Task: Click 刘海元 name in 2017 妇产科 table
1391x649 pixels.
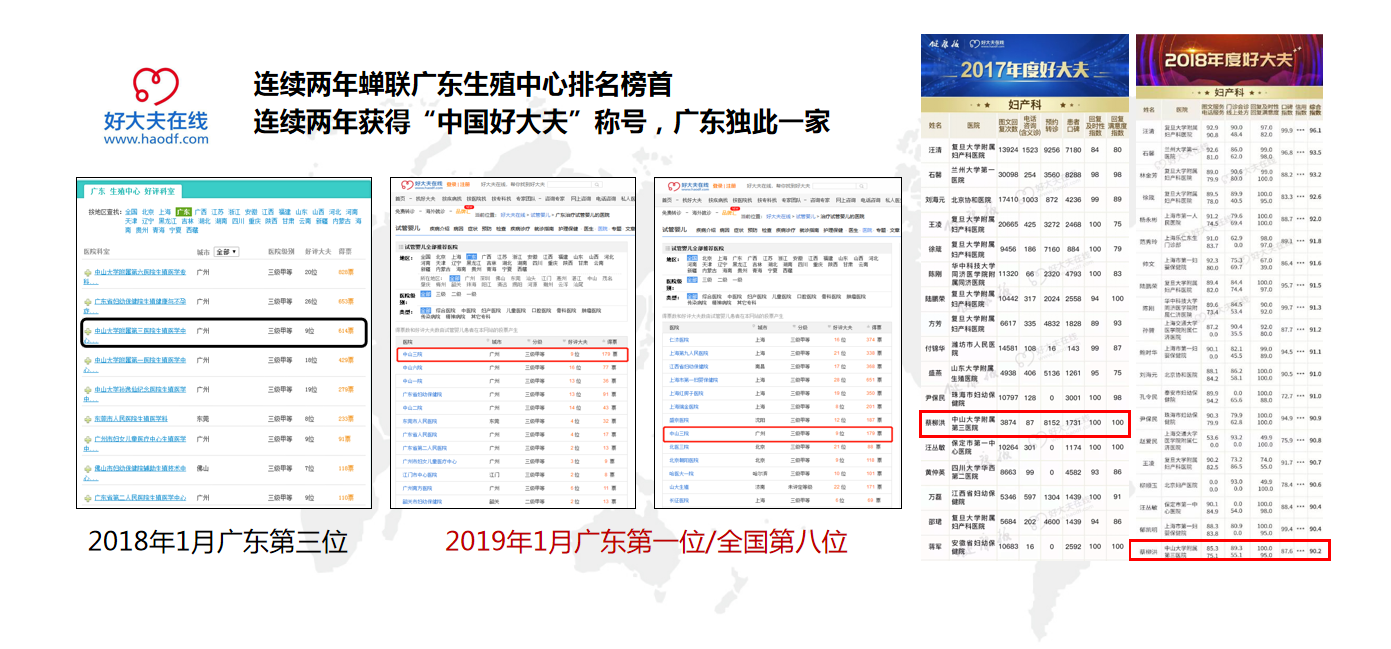Action: pos(936,200)
